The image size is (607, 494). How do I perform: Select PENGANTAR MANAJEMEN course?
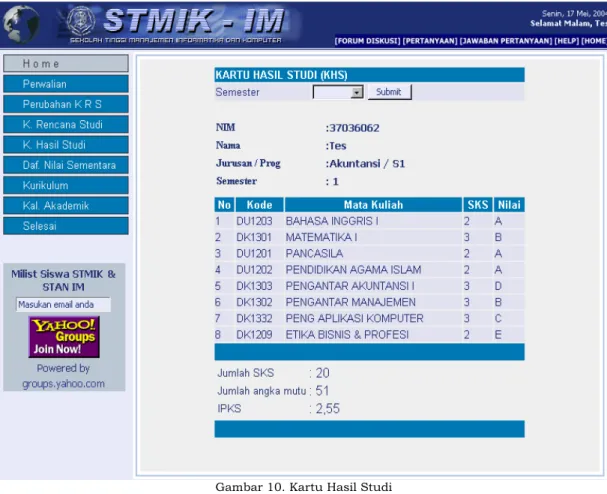(x=351, y=302)
